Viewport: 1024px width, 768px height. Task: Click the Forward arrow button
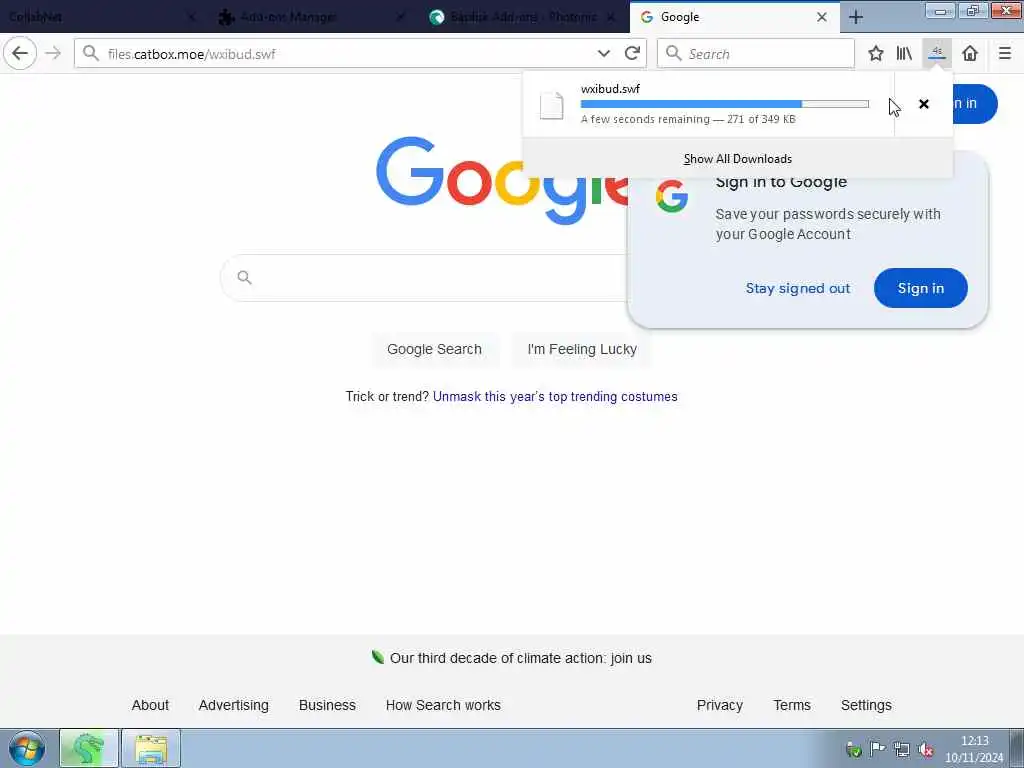[54, 54]
